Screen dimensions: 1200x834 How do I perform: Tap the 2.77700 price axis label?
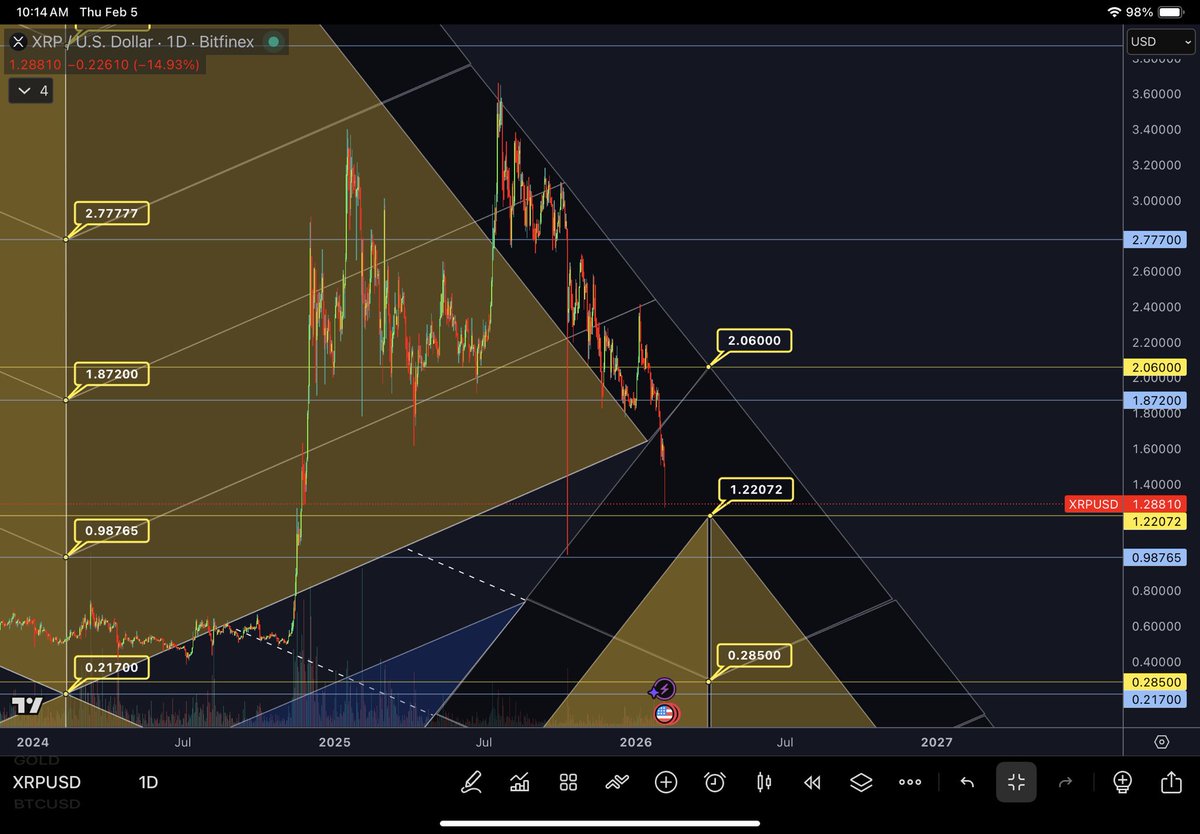(1155, 239)
